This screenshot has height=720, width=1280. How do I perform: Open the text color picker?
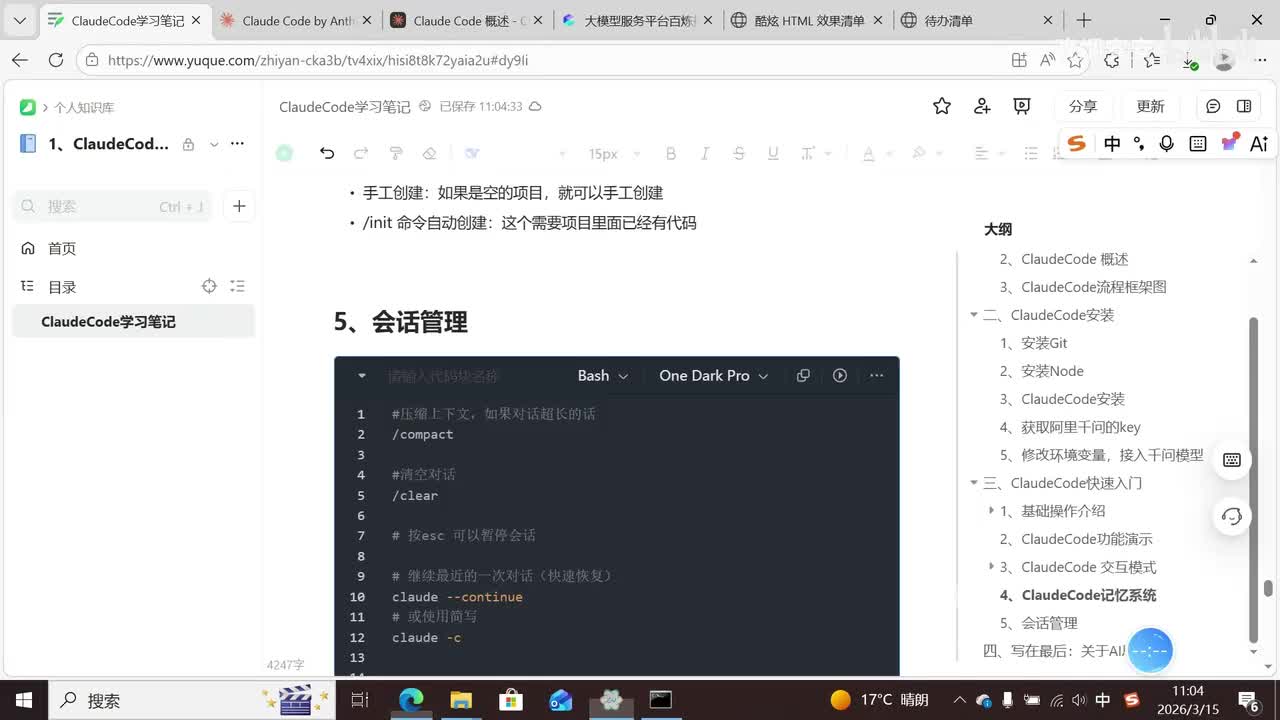(x=868, y=153)
